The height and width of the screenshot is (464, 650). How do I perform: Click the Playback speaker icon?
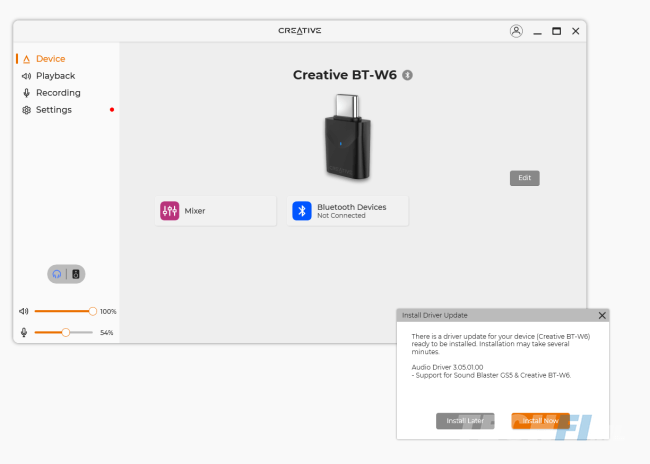(27, 76)
